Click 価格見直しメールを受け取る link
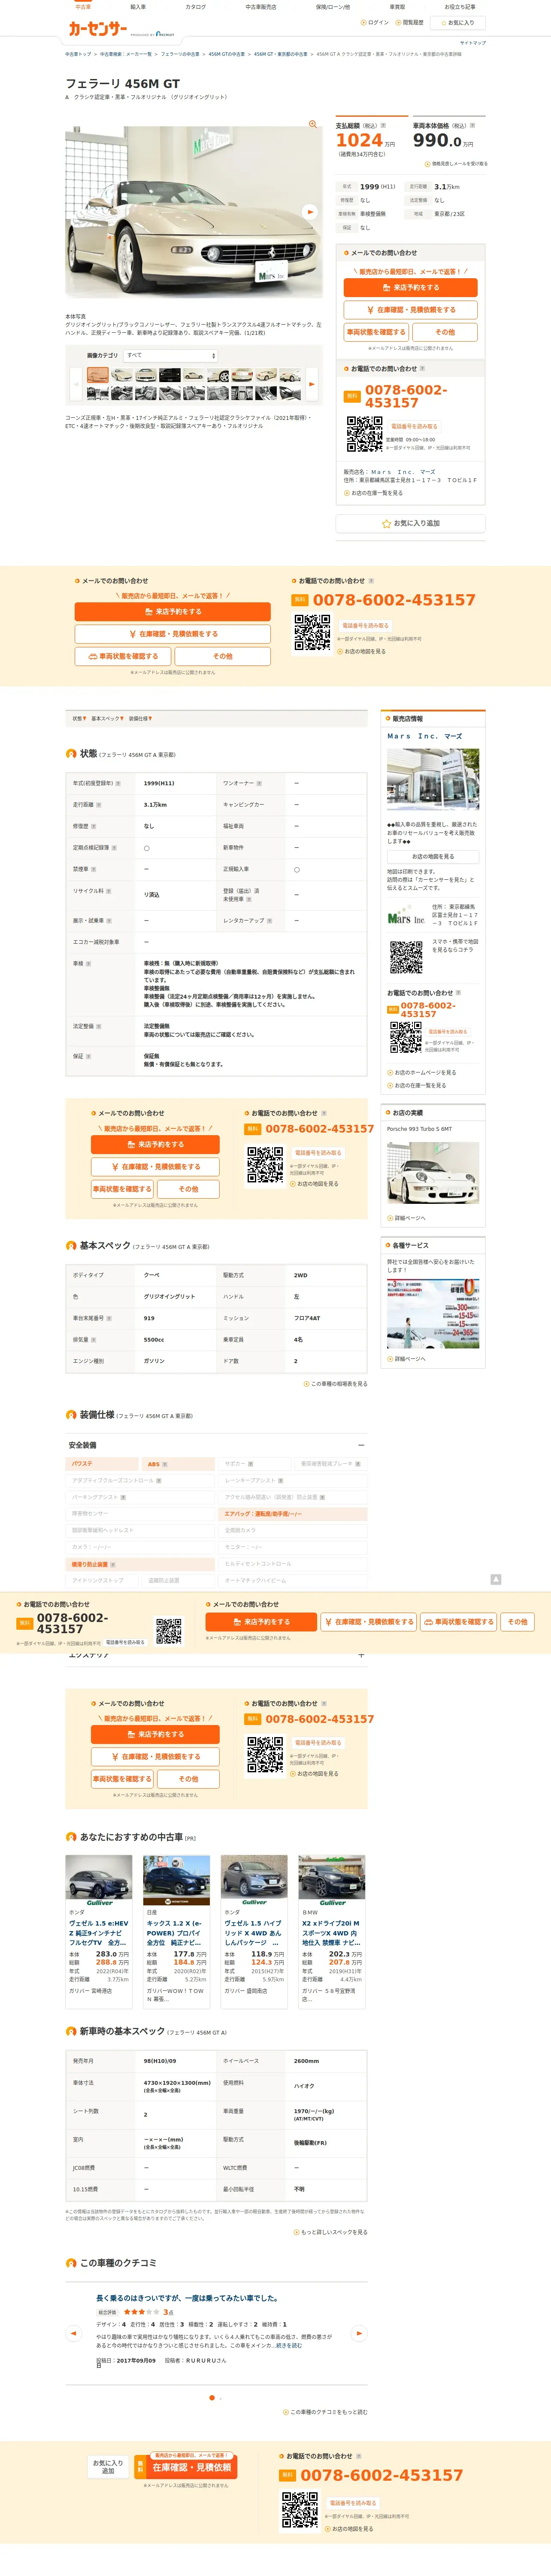The image size is (551, 2576). pos(457,164)
